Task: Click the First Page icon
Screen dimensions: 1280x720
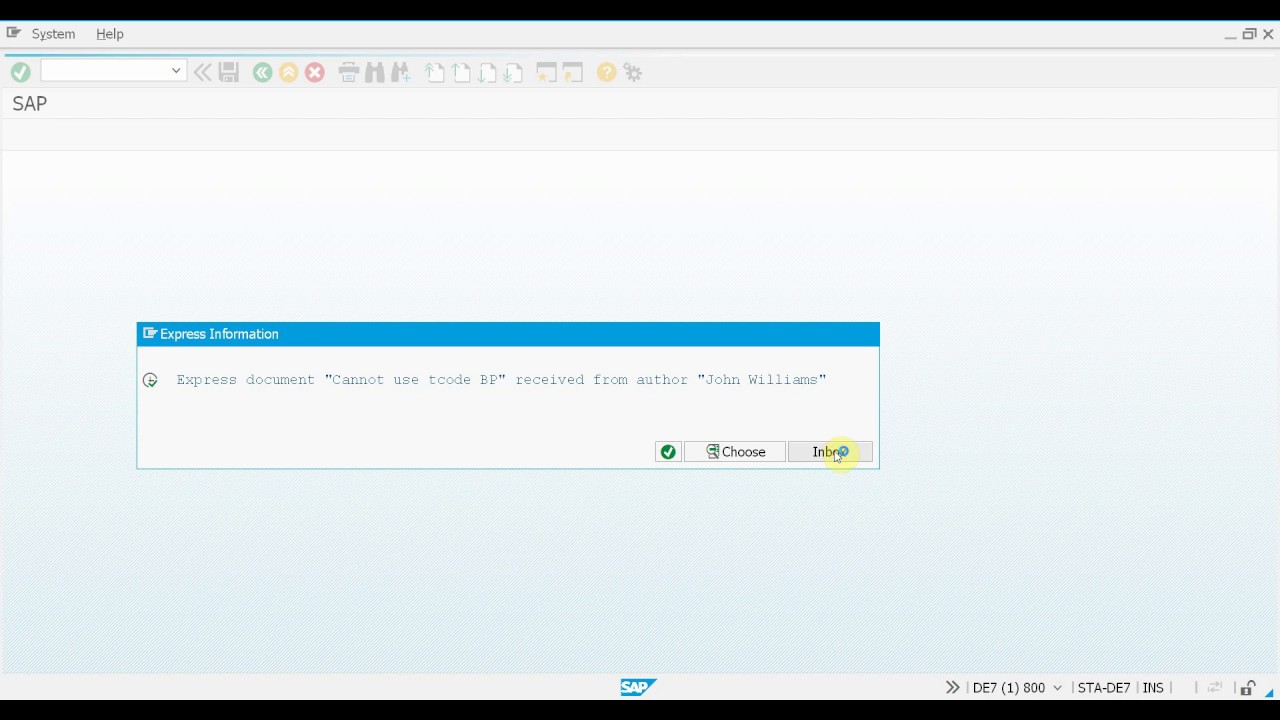Action: (x=435, y=72)
